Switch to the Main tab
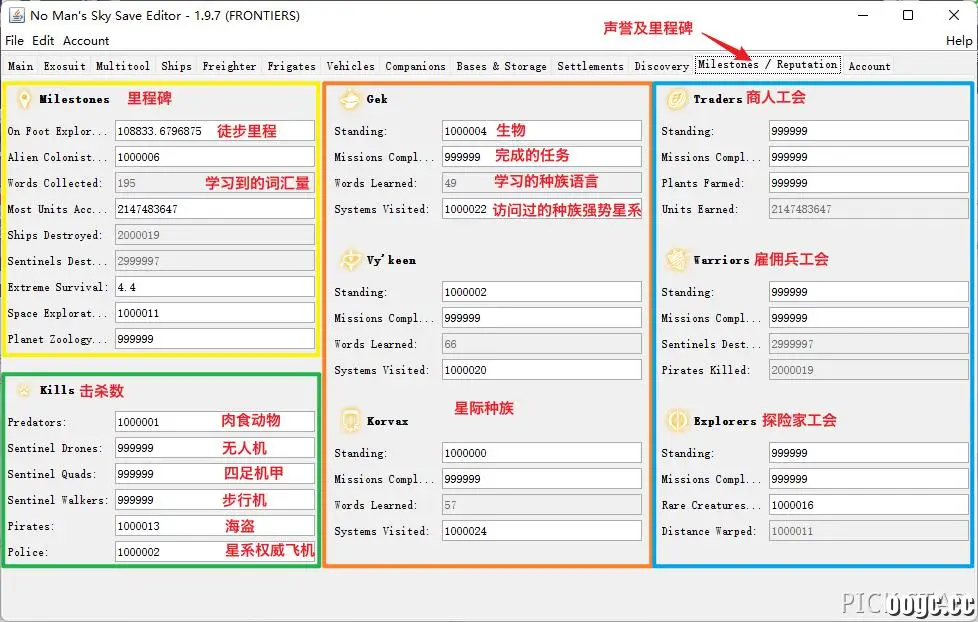This screenshot has width=978, height=622. click(x=21, y=66)
